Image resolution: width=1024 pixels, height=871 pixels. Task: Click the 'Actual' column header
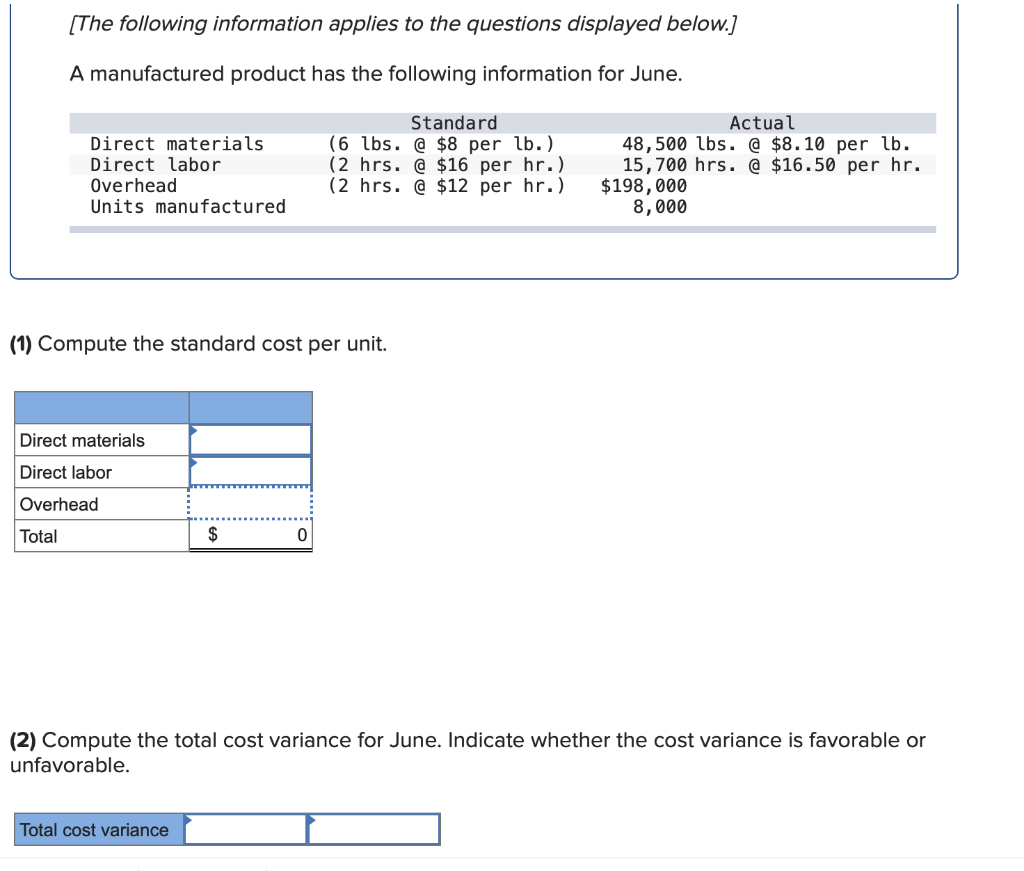[x=761, y=123]
